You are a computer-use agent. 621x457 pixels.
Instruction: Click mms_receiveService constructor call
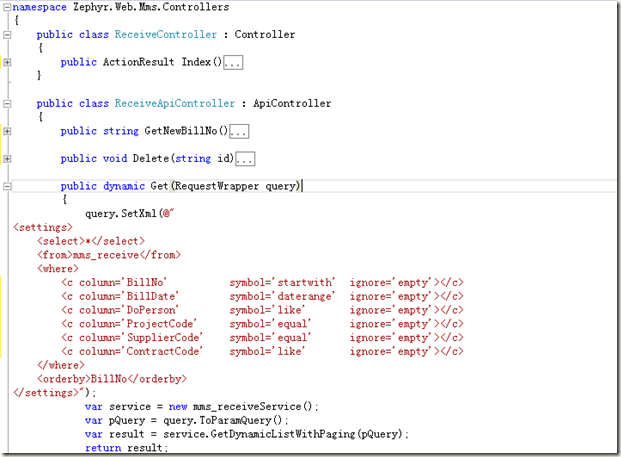(259, 406)
